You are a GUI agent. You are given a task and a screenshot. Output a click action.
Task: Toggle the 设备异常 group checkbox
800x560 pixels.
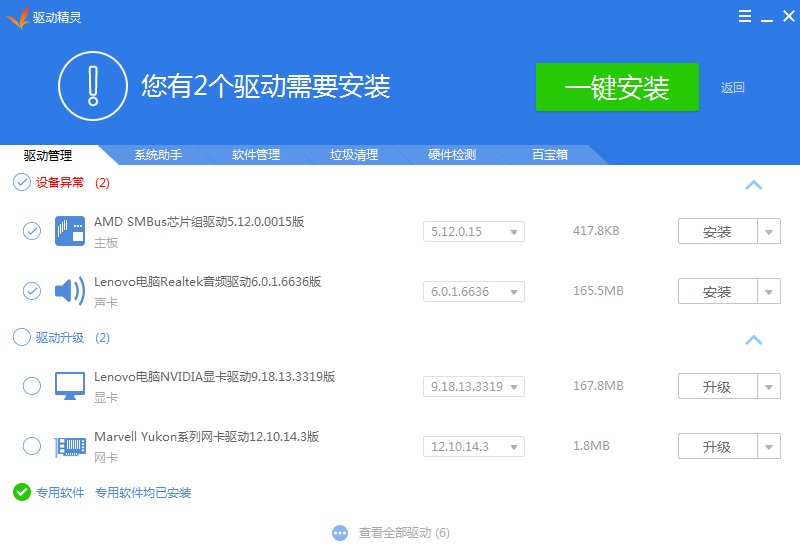point(21,182)
